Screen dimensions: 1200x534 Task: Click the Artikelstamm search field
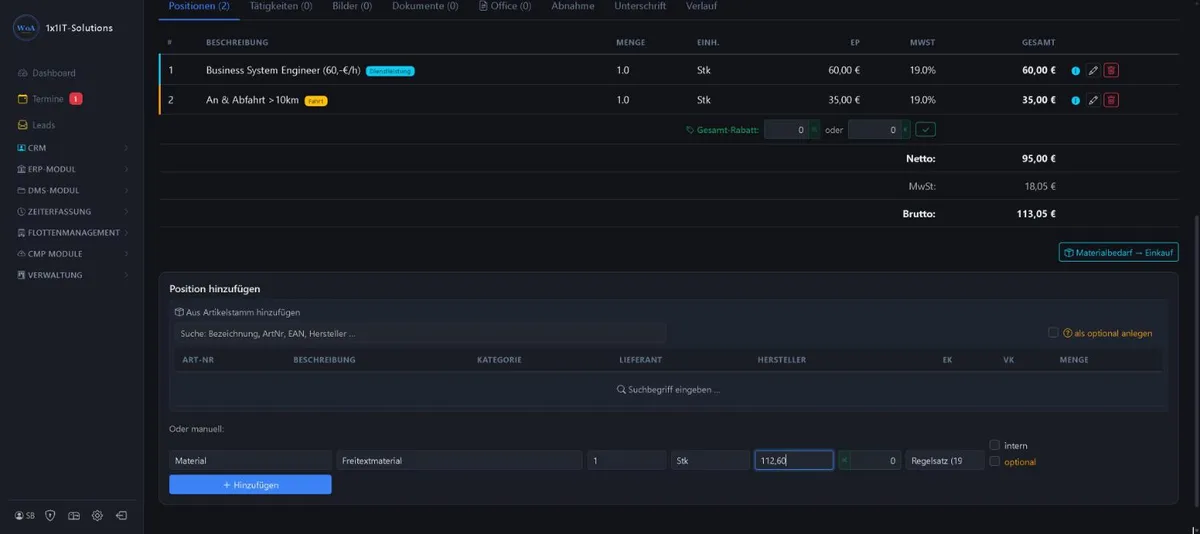pos(420,333)
